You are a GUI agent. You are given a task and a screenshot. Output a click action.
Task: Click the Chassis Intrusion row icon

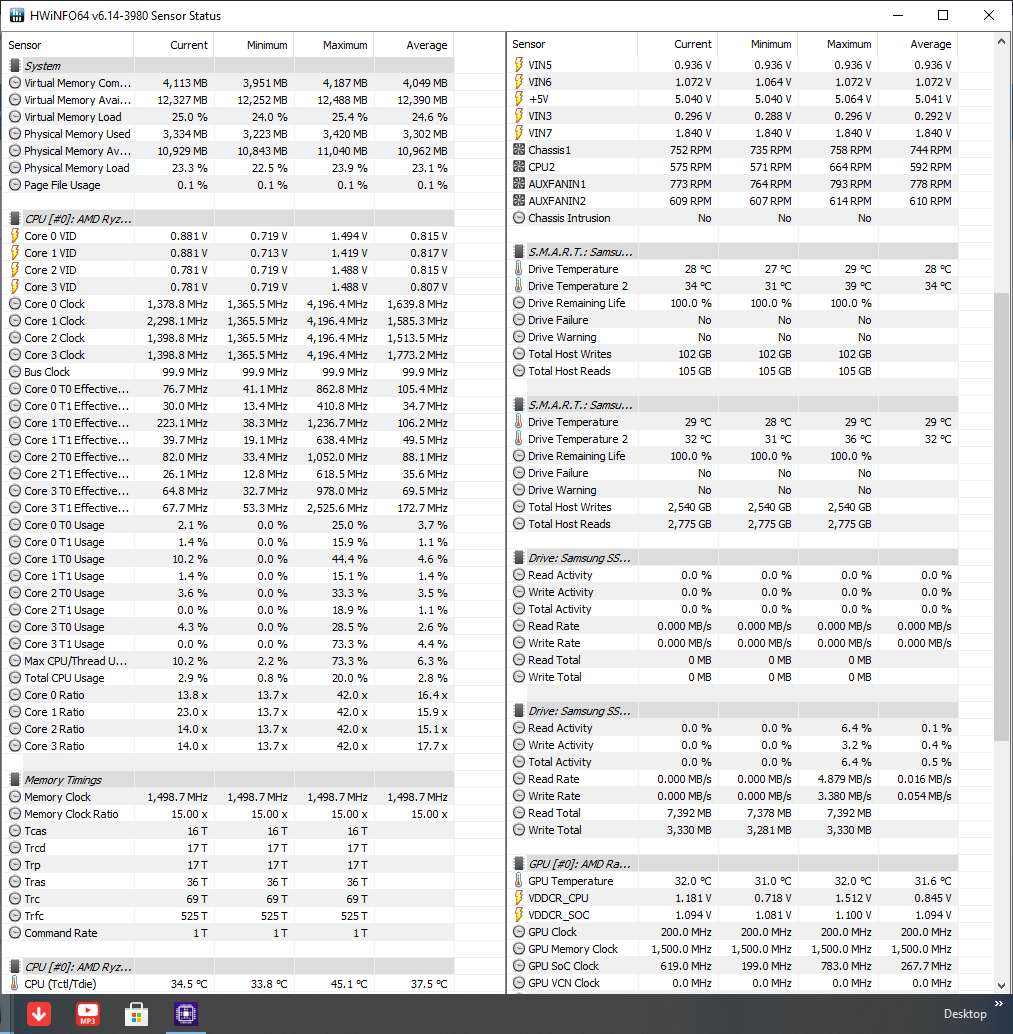point(519,218)
